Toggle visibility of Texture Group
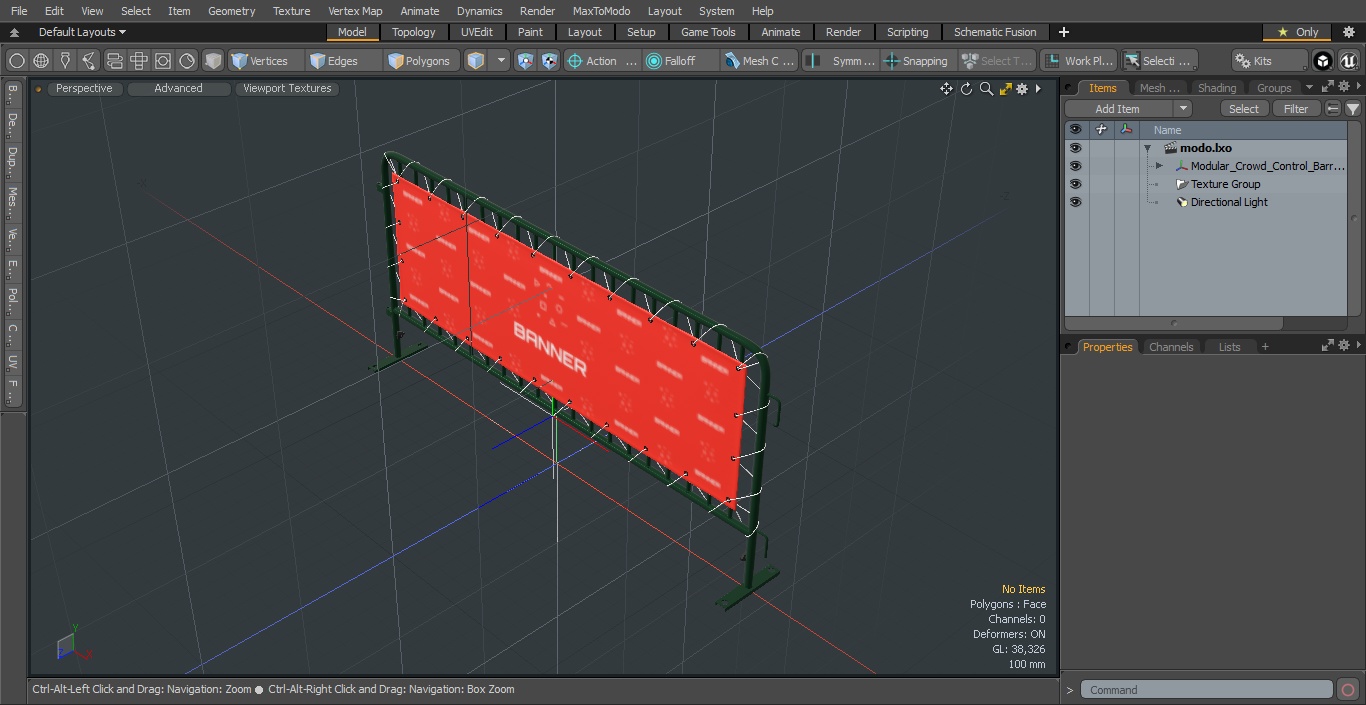This screenshot has height=705, width=1366. (1075, 184)
